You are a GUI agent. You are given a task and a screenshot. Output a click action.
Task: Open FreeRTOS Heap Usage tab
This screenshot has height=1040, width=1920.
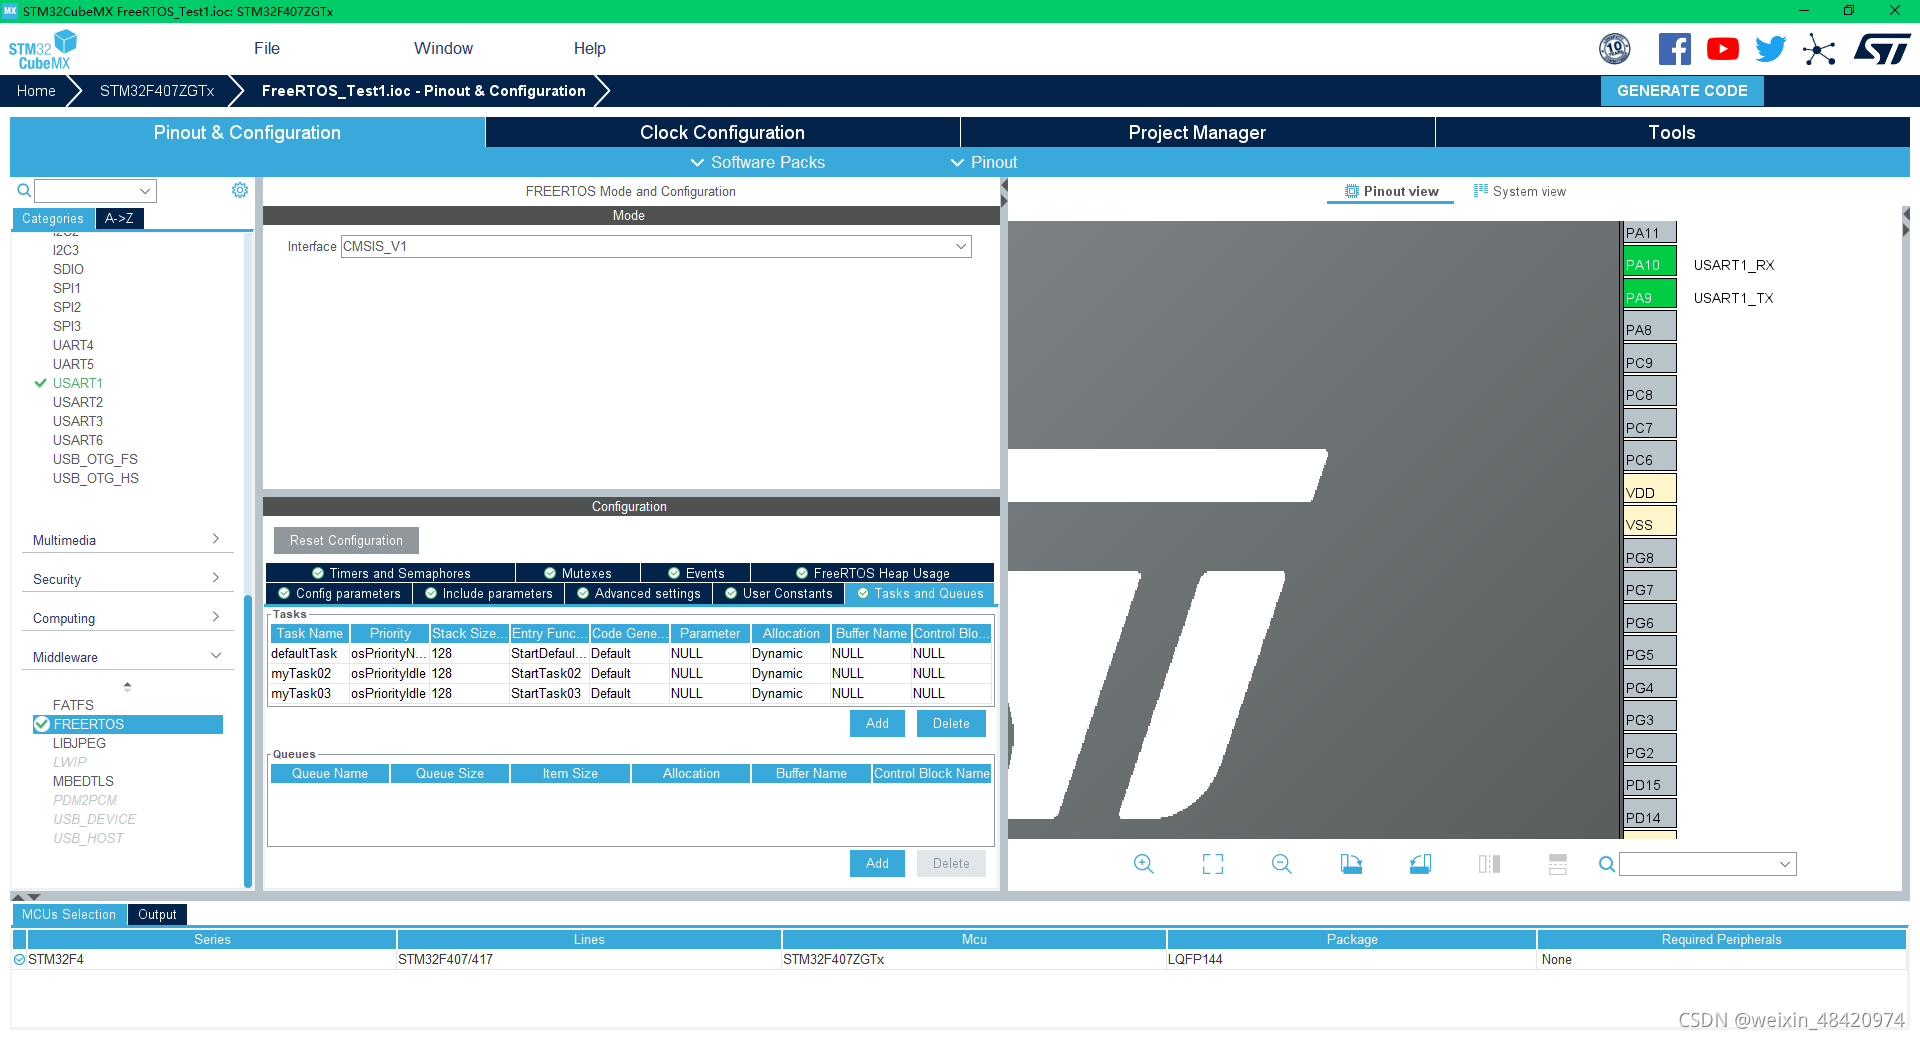pyautogui.click(x=872, y=573)
